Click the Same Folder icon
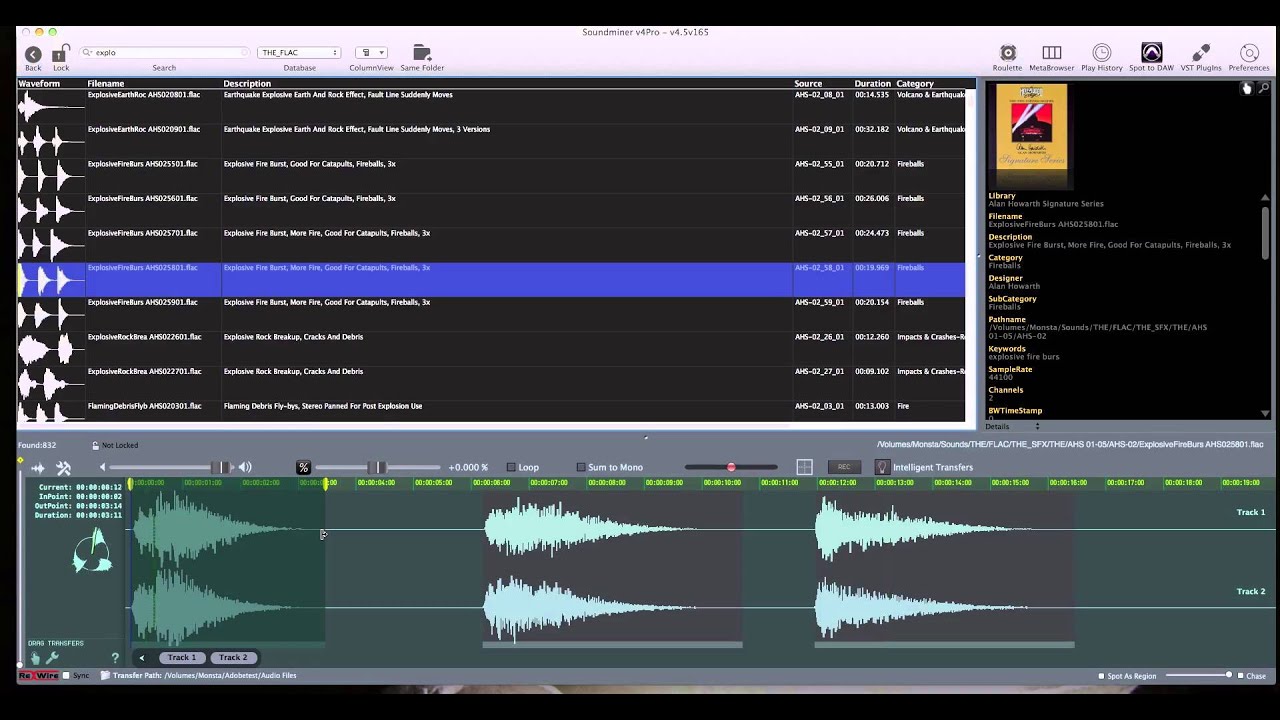Image resolution: width=1280 pixels, height=720 pixels. 422,53
